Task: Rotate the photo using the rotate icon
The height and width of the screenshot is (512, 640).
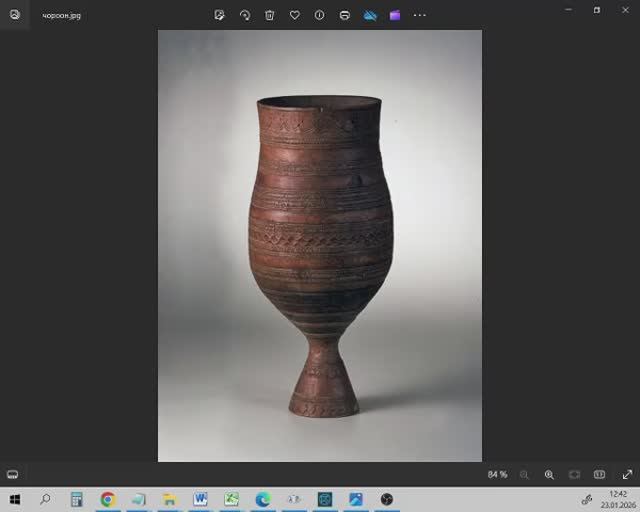Action: [245, 15]
